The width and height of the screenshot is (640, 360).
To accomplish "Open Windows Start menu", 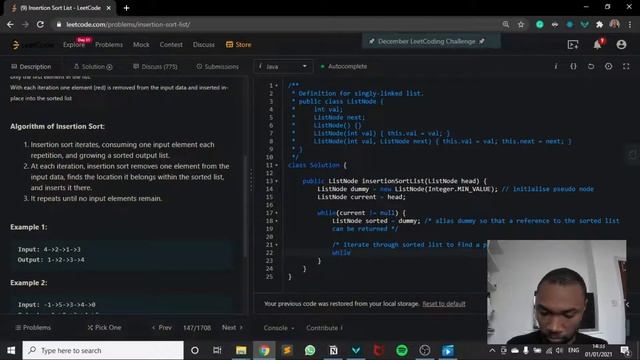I will [x=11, y=350].
